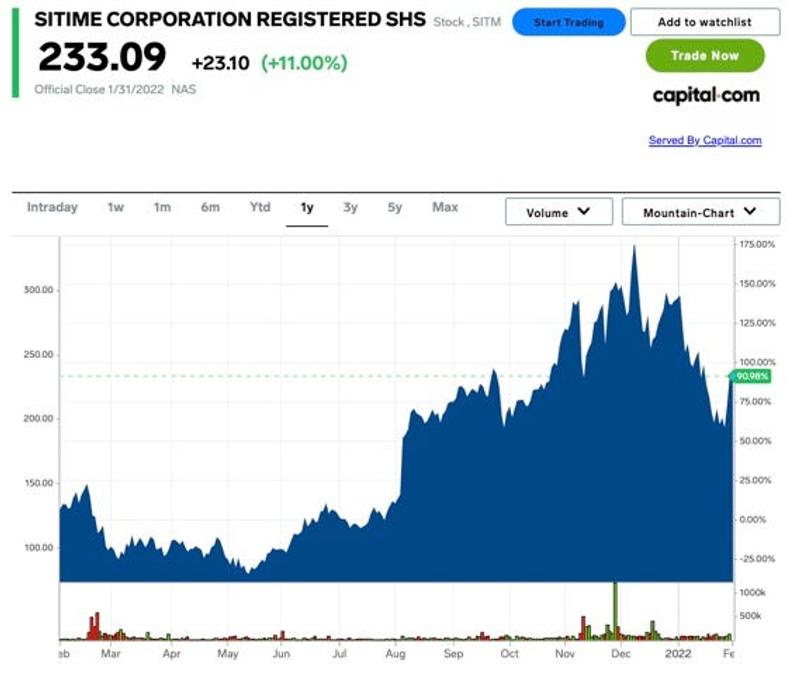Image resolution: width=800 pixels, height=692 pixels.
Task: Click the 233.09 stock price
Action: pyautogui.click(x=102, y=57)
